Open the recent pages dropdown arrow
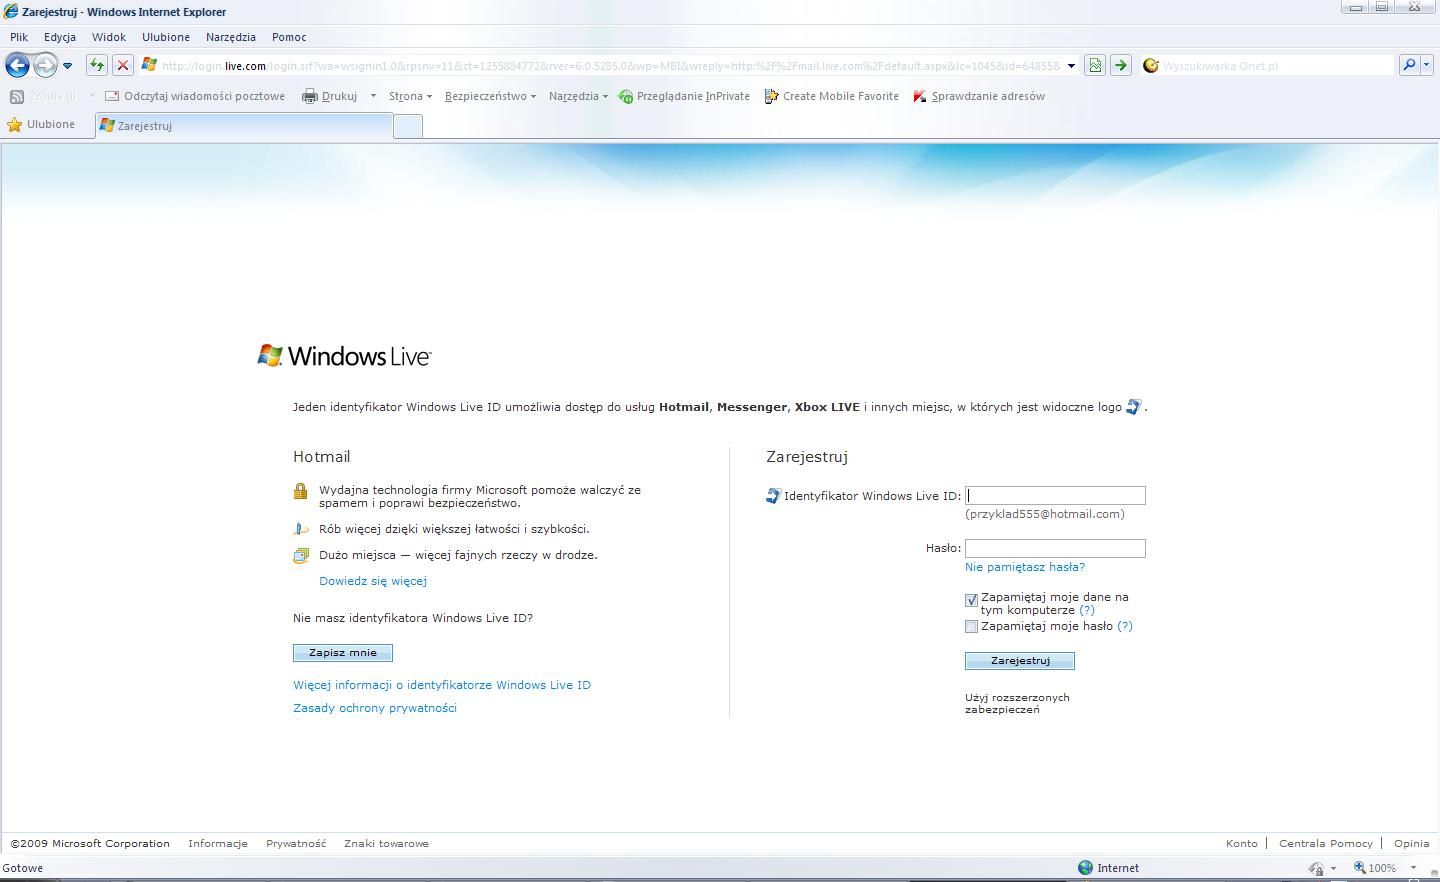 click(x=67, y=66)
